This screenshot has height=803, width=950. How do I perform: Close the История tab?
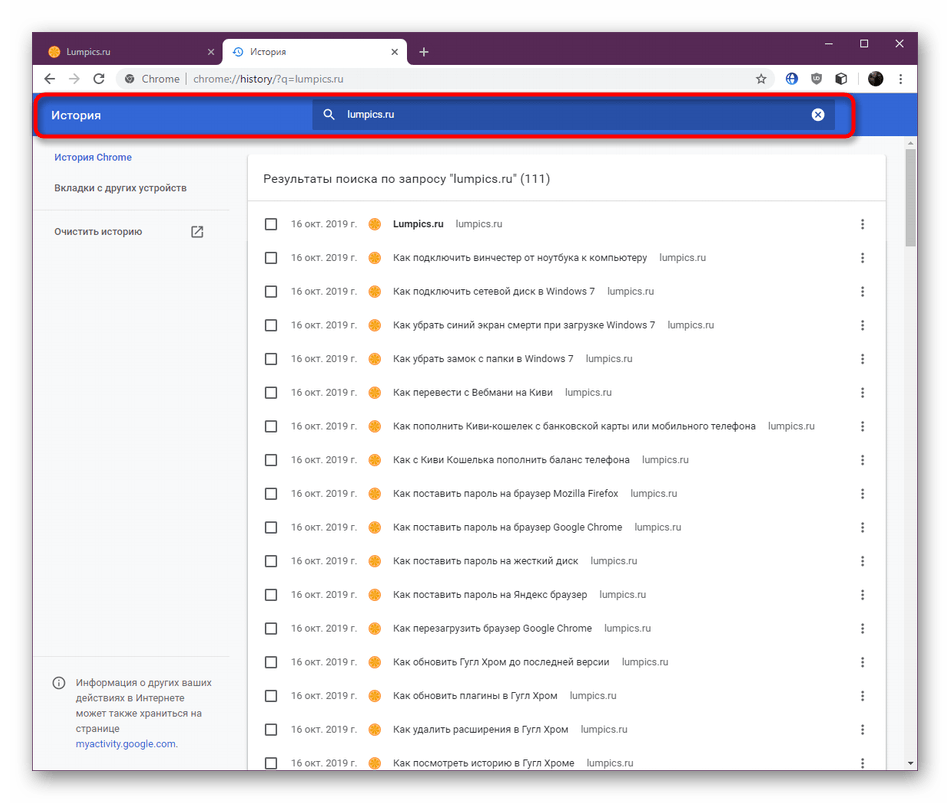(x=394, y=52)
